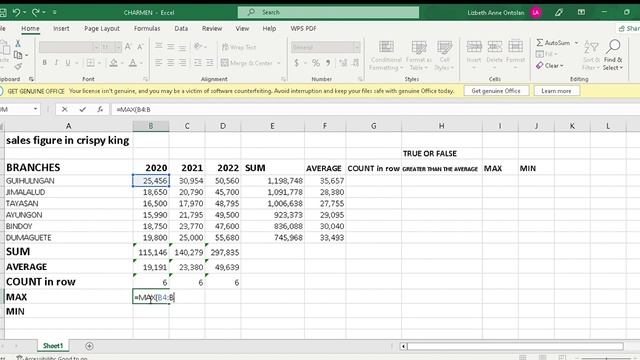Click the Undo arrow in title bar
The image size is (640, 360).
[x=16, y=13]
